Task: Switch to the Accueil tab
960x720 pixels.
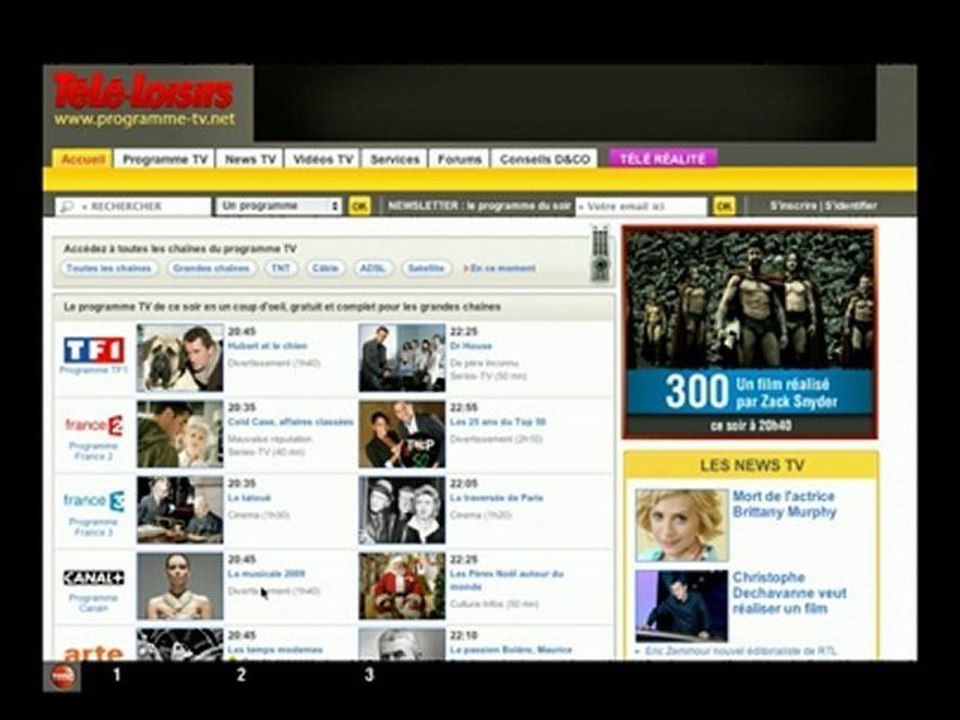Action: pyautogui.click(x=82, y=159)
